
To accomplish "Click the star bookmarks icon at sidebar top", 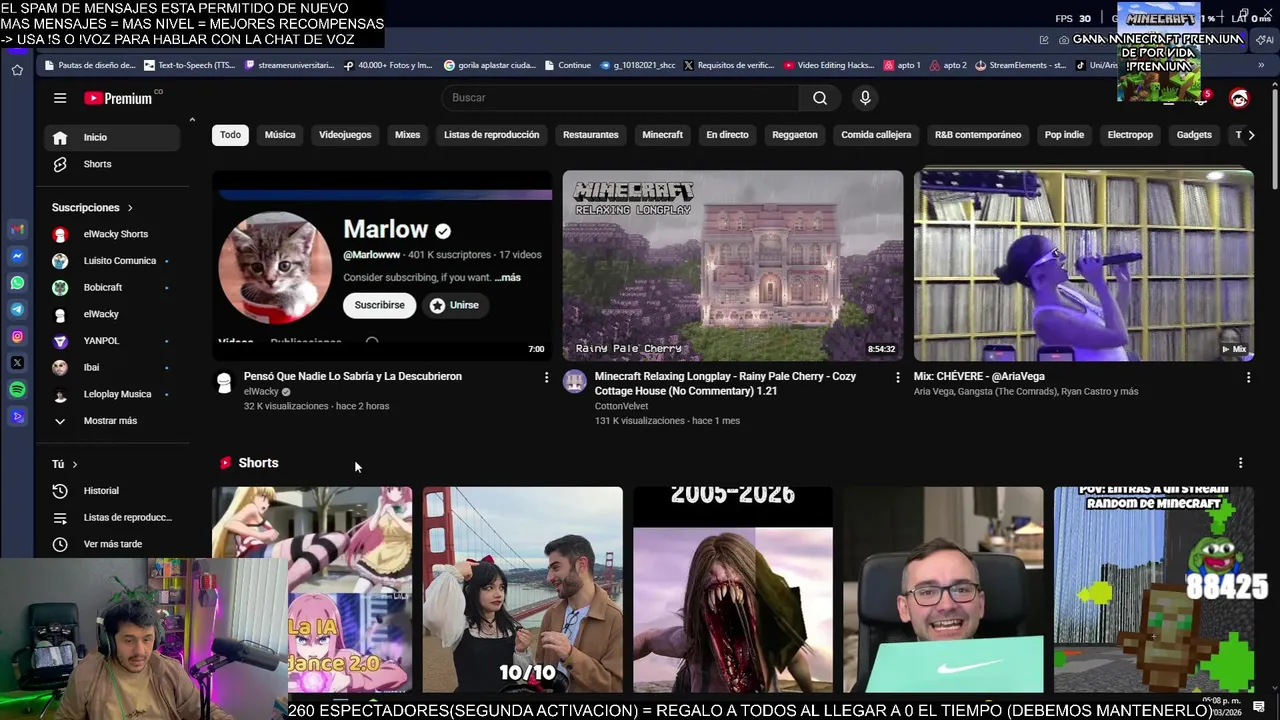I will coord(17,70).
